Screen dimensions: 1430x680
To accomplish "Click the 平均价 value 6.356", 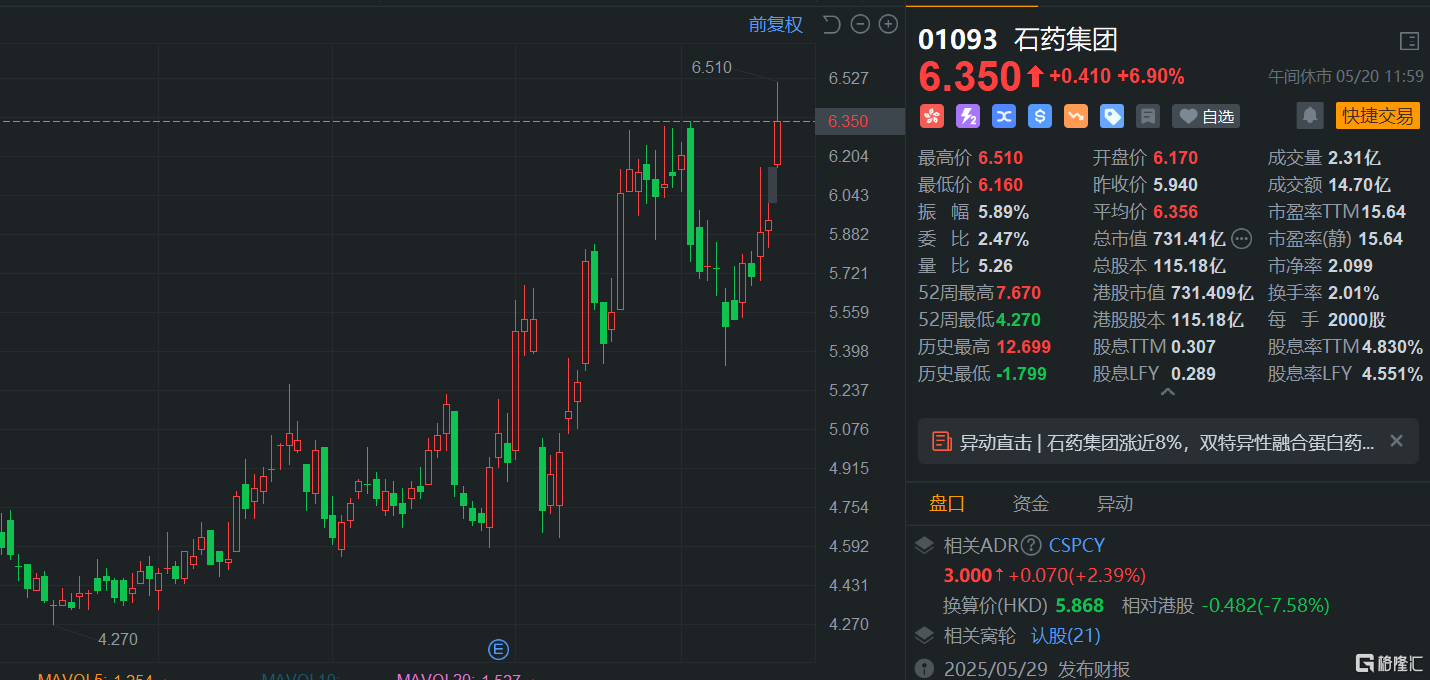I will pos(1175,211).
